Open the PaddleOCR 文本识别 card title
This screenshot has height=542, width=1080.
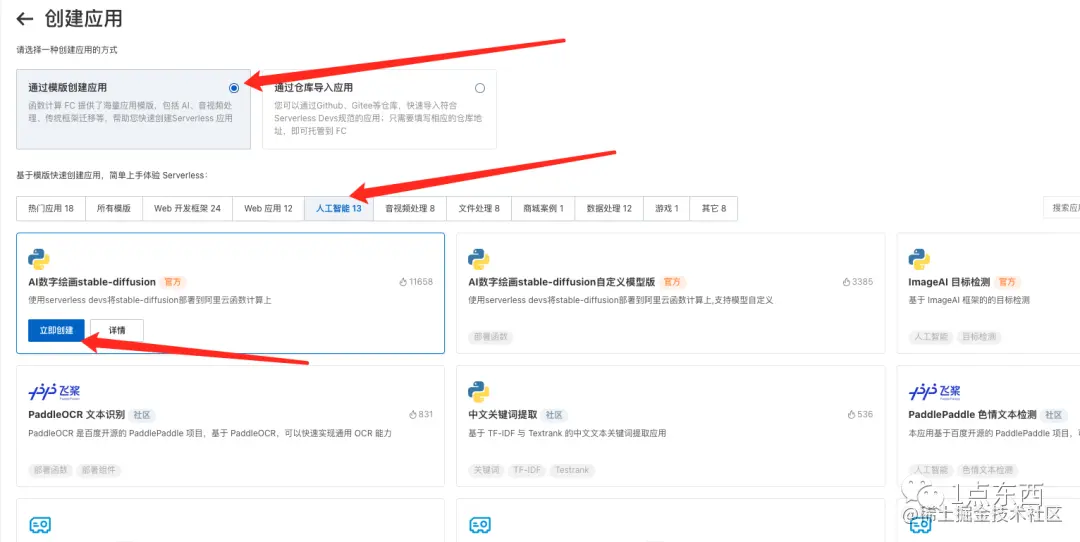tap(76, 415)
